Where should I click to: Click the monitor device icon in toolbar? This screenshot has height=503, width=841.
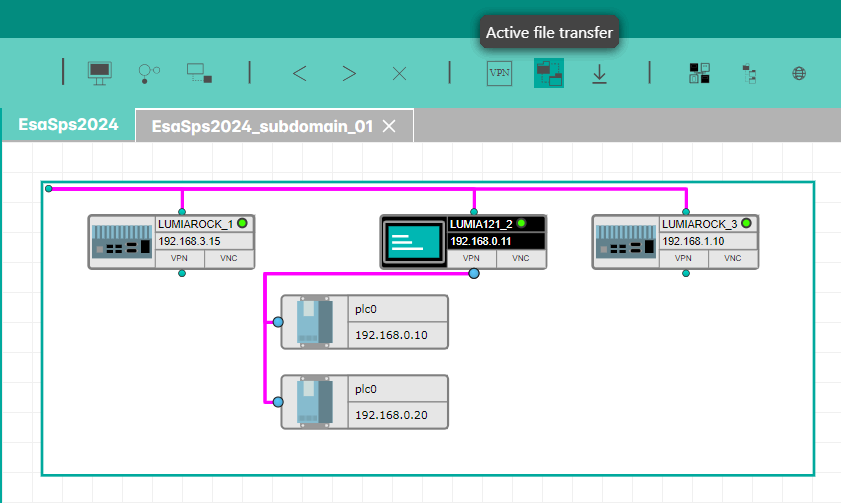click(100, 72)
